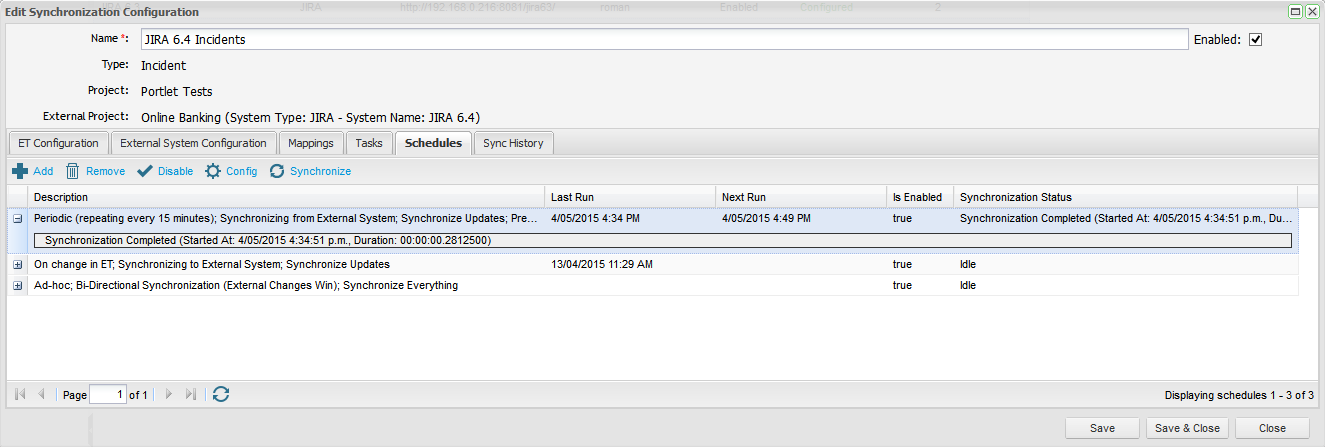Collapse the Periodic schedule row
The width and height of the screenshot is (1325, 447).
pos(18,218)
